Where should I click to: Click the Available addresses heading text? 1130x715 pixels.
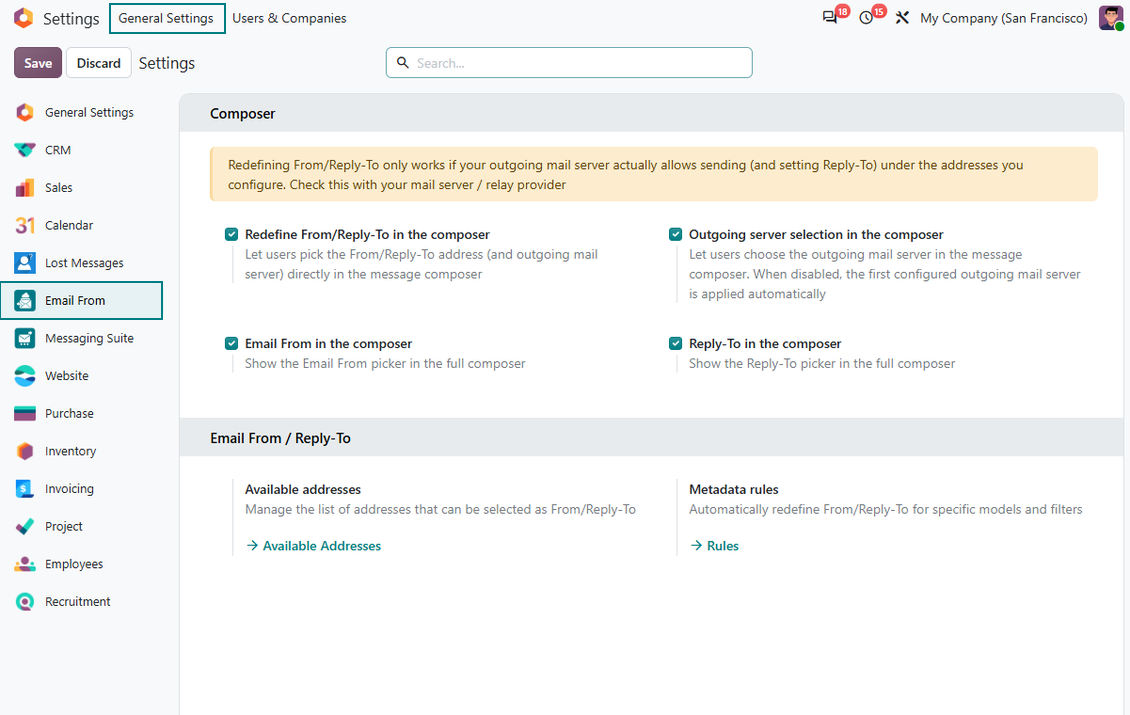click(303, 489)
